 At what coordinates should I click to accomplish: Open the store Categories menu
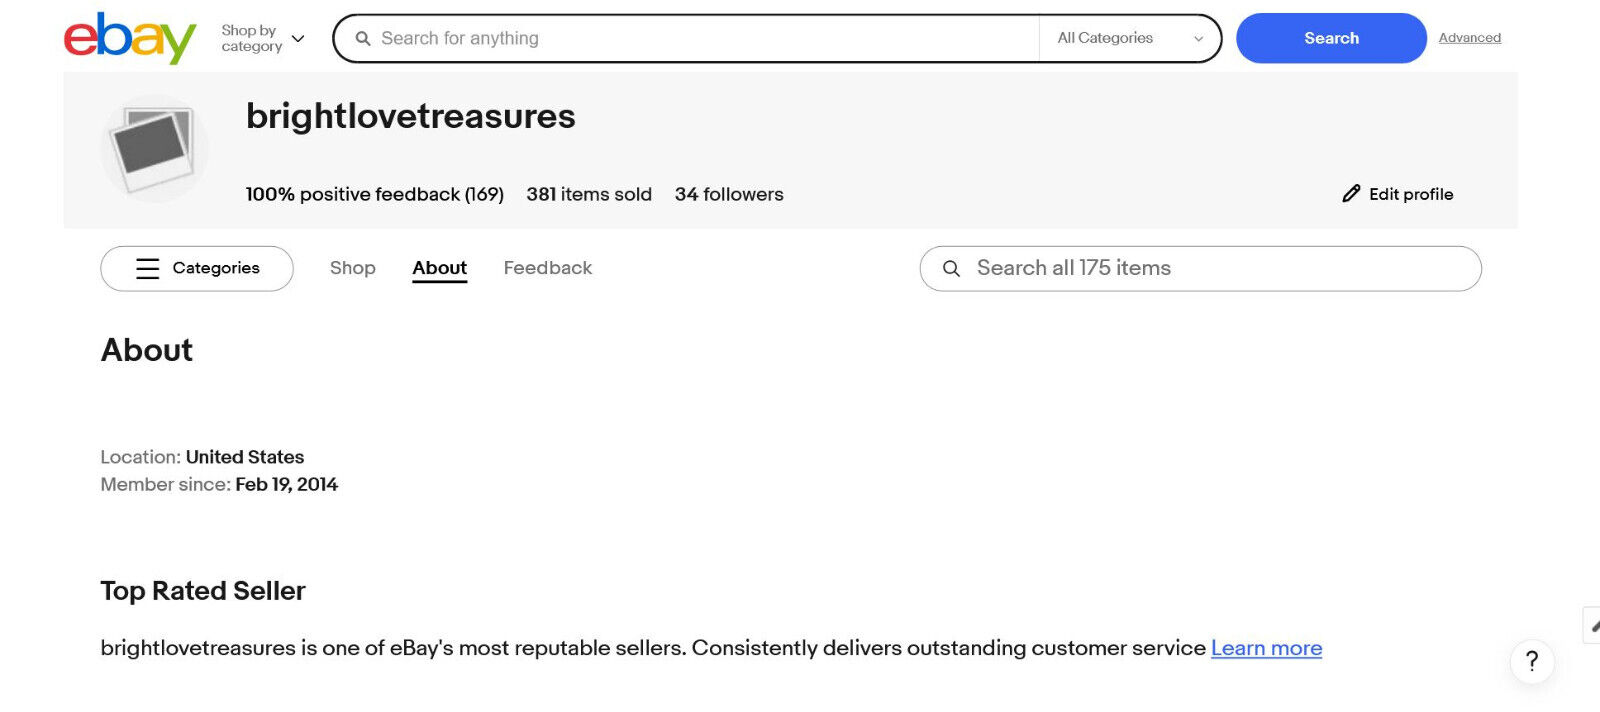(x=197, y=268)
